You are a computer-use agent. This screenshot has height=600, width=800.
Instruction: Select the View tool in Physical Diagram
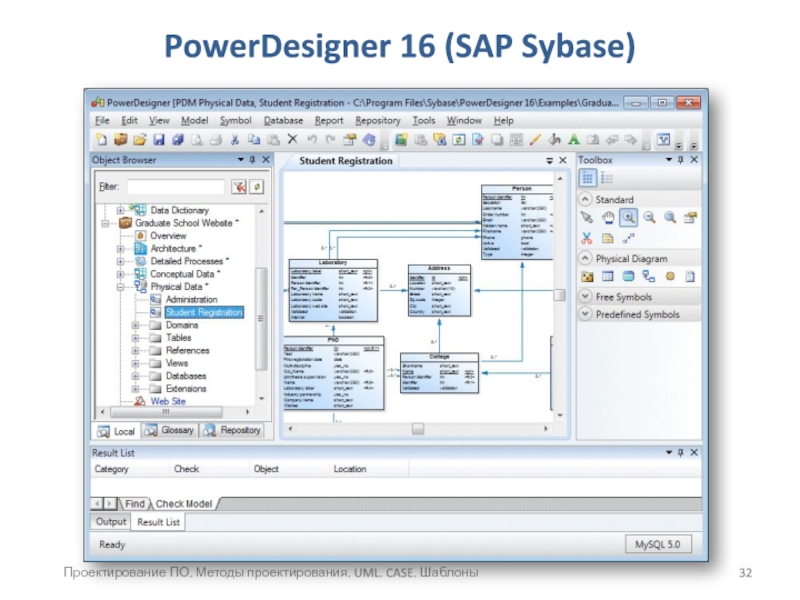(x=629, y=276)
